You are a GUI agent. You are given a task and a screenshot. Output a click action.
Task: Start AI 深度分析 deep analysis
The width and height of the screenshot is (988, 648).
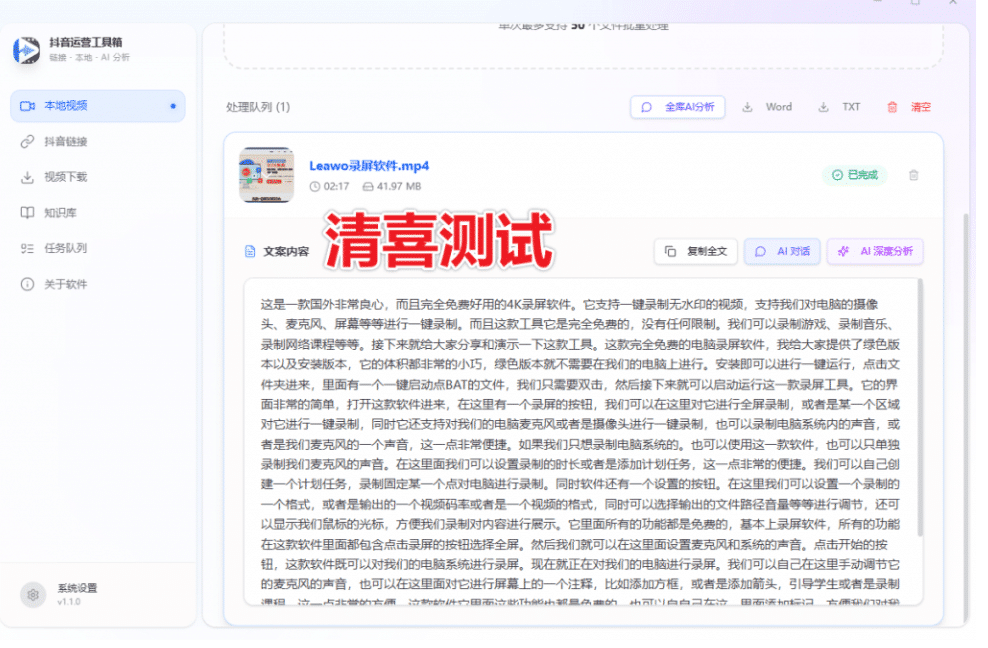[x=876, y=251]
